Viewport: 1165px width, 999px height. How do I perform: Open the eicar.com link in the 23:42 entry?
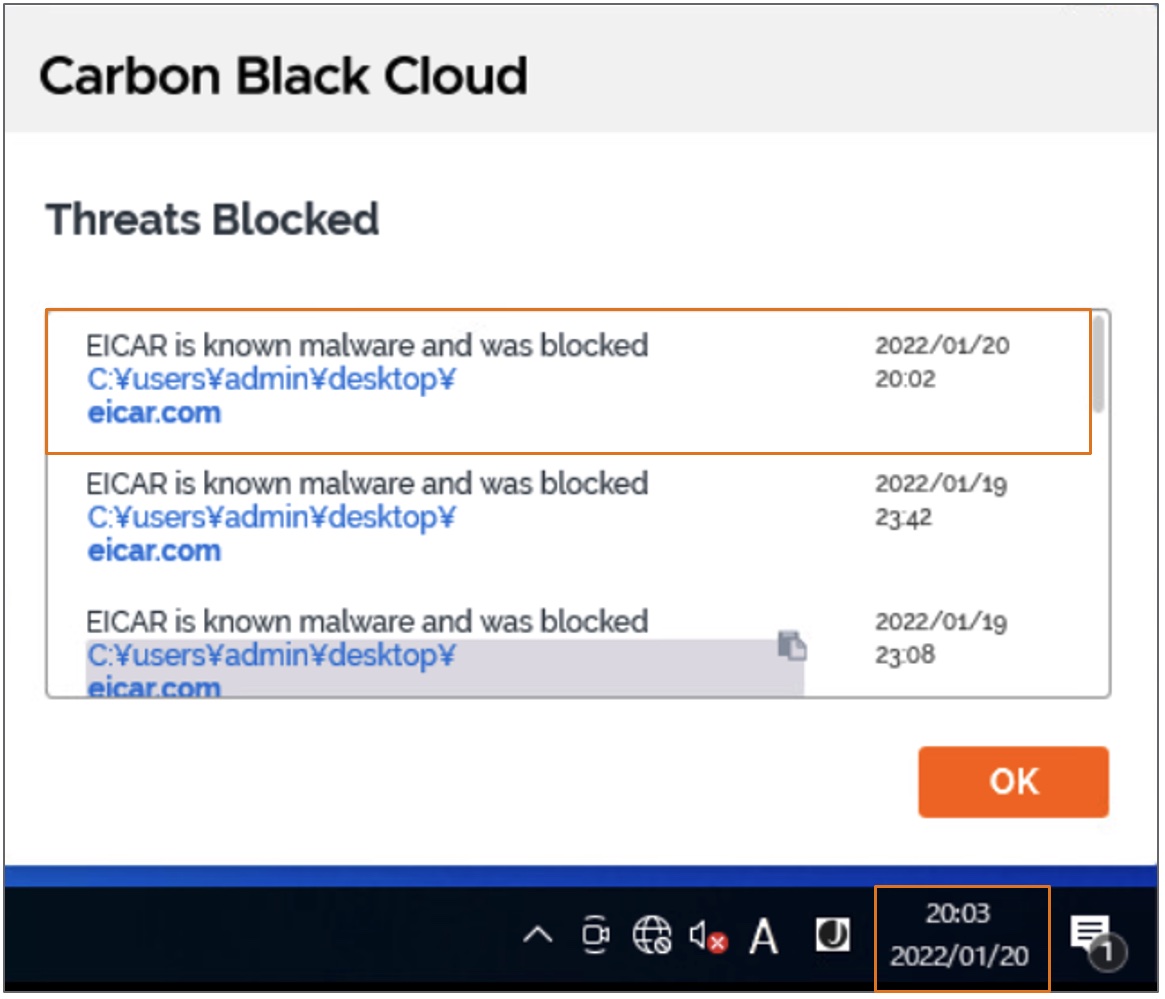[x=154, y=551]
